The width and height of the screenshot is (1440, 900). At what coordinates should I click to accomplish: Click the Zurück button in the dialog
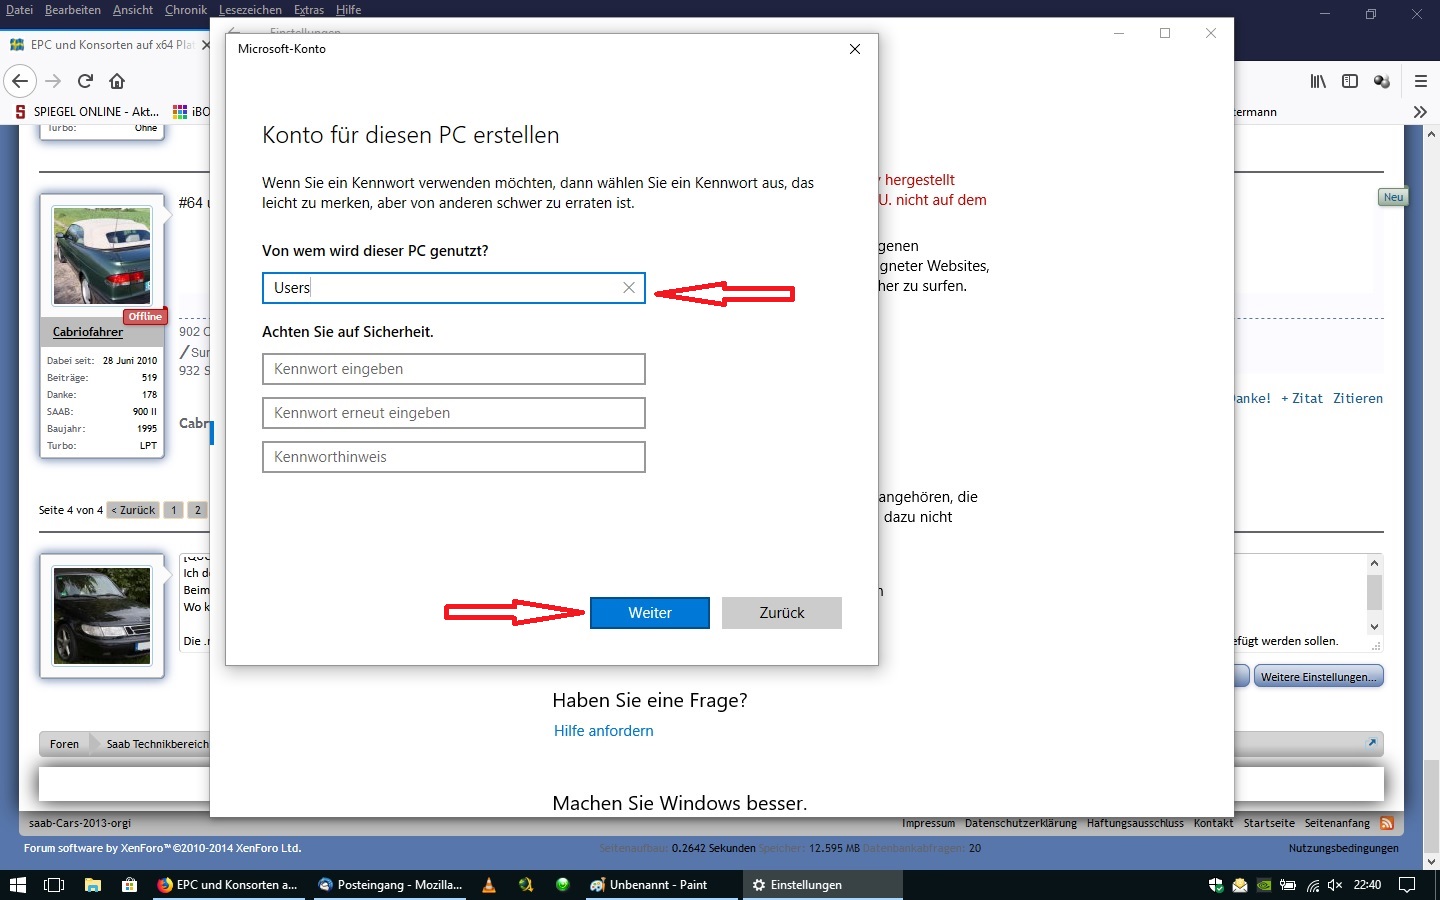click(x=782, y=613)
